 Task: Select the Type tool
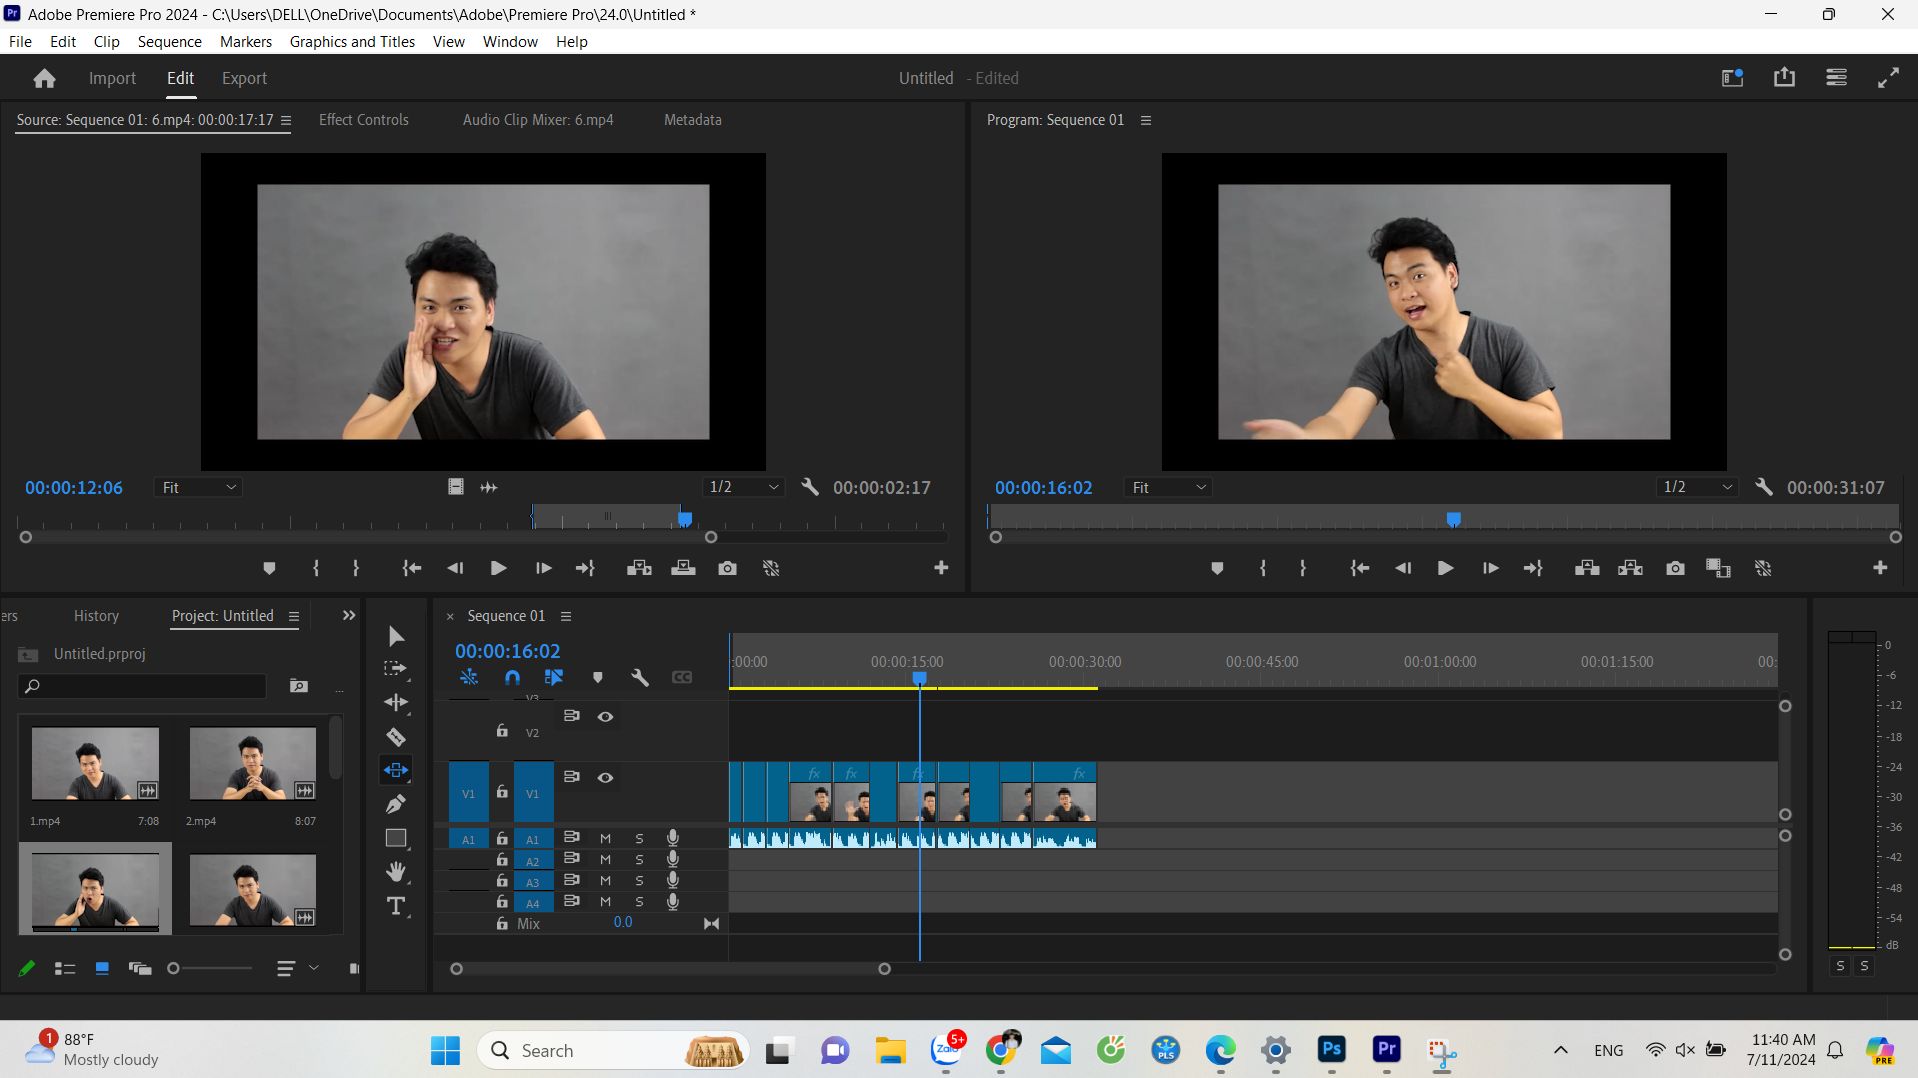point(396,906)
